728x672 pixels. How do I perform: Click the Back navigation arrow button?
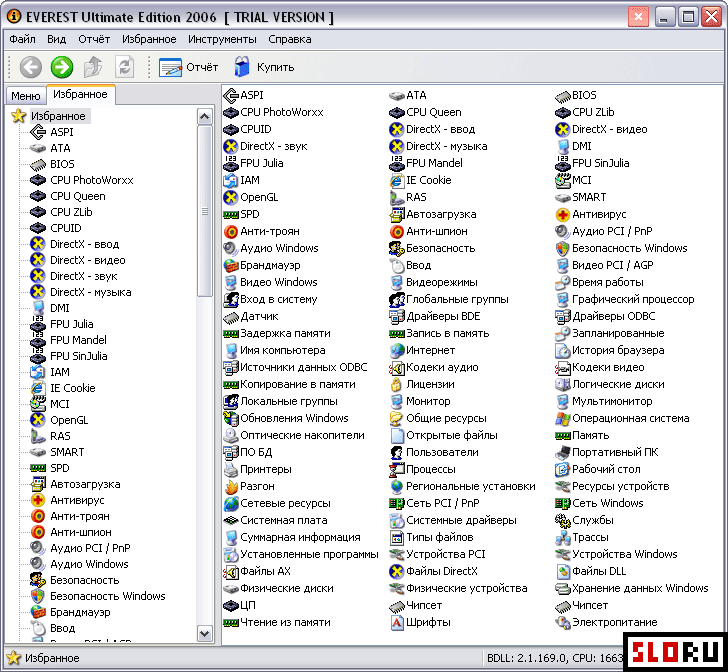pyautogui.click(x=31, y=67)
